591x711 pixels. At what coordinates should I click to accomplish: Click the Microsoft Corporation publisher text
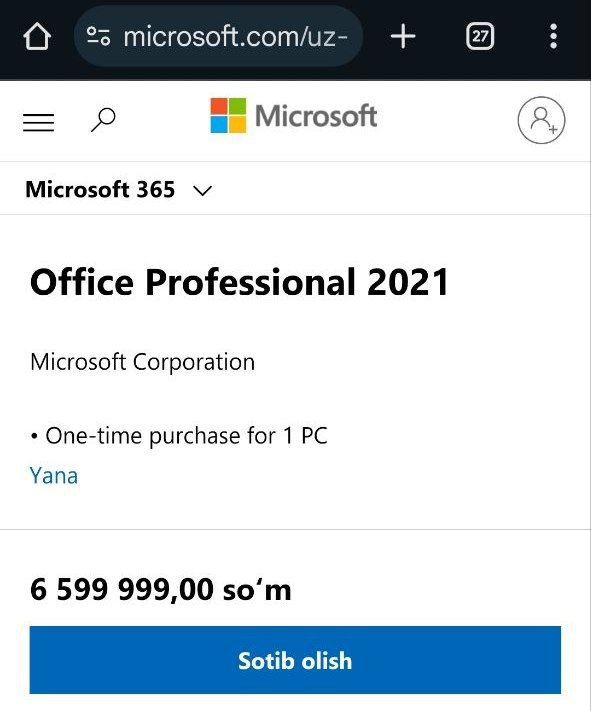tap(142, 362)
